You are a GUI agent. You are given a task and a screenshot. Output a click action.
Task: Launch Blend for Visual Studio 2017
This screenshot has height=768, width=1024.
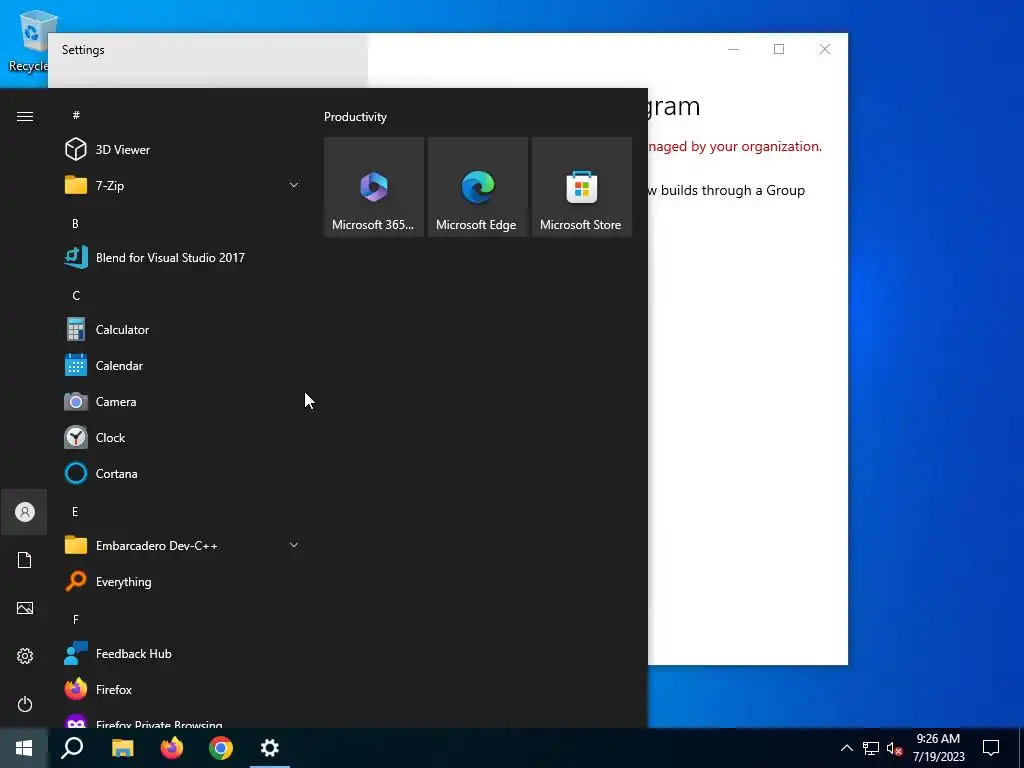[183, 257]
